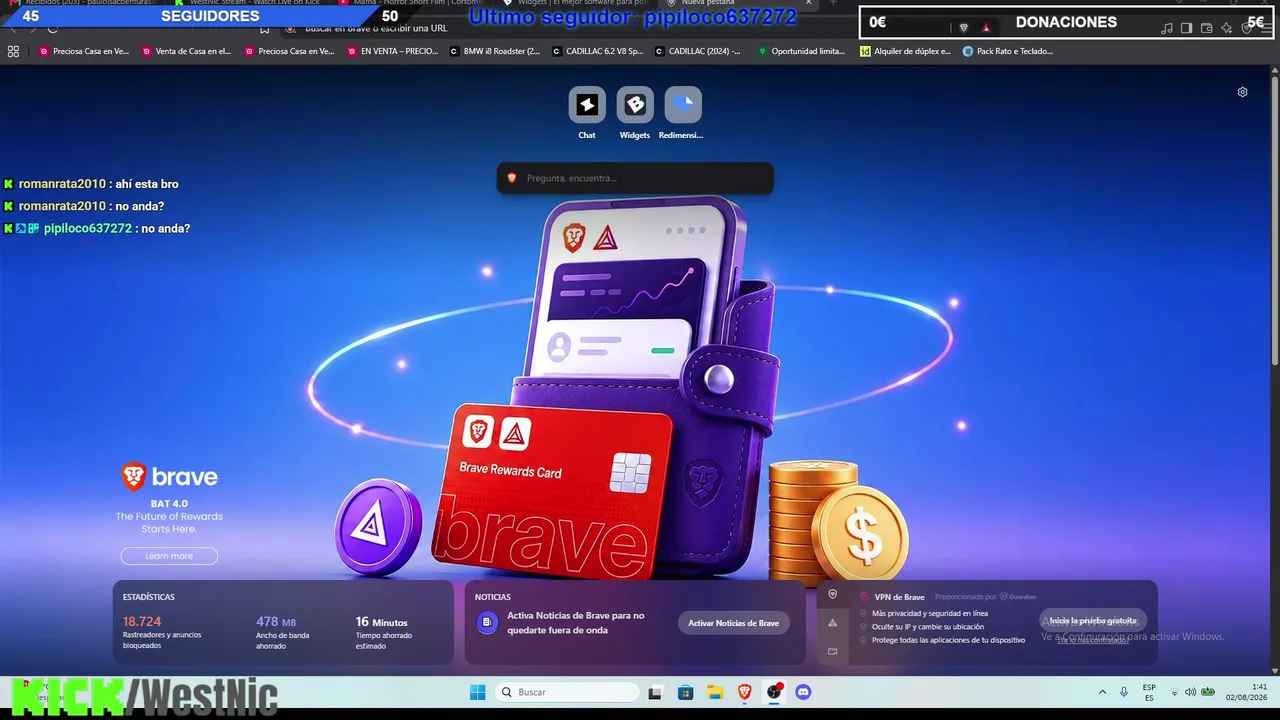Open the Brave Wallet toolbar icon
The image size is (1280, 720).
[x=1206, y=28]
